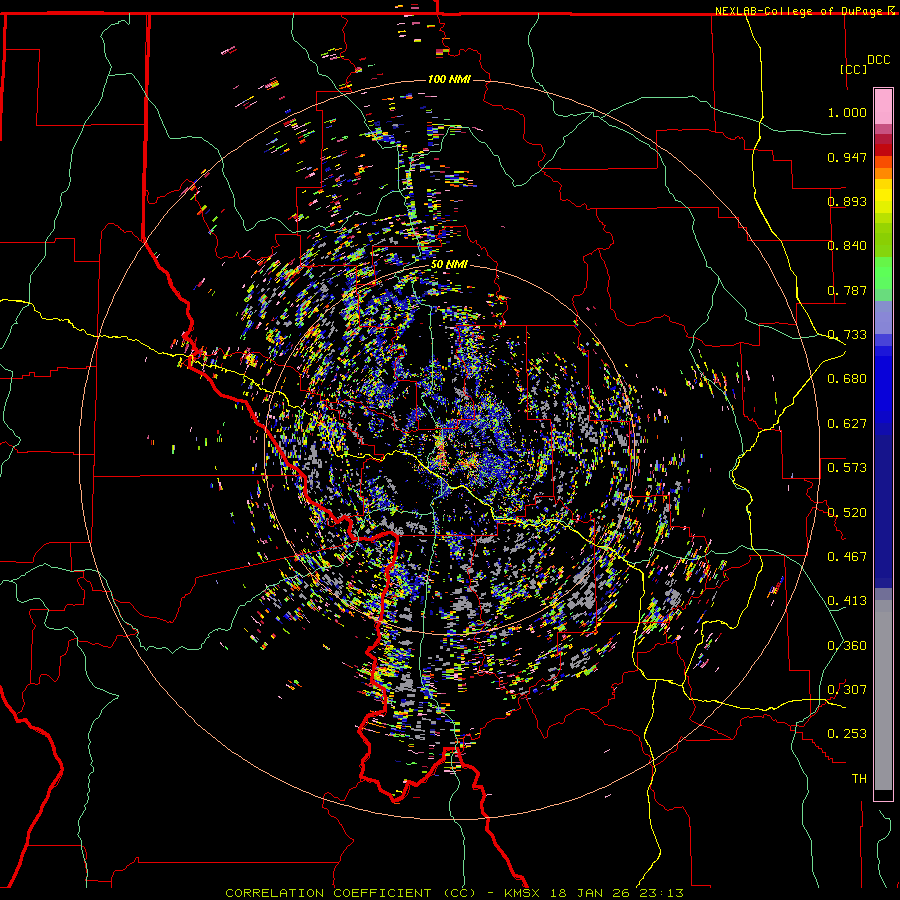Click the NEXLAB-College of DuPage credit text
This screenshot has width=900, height=900.
tap(798, 11)
